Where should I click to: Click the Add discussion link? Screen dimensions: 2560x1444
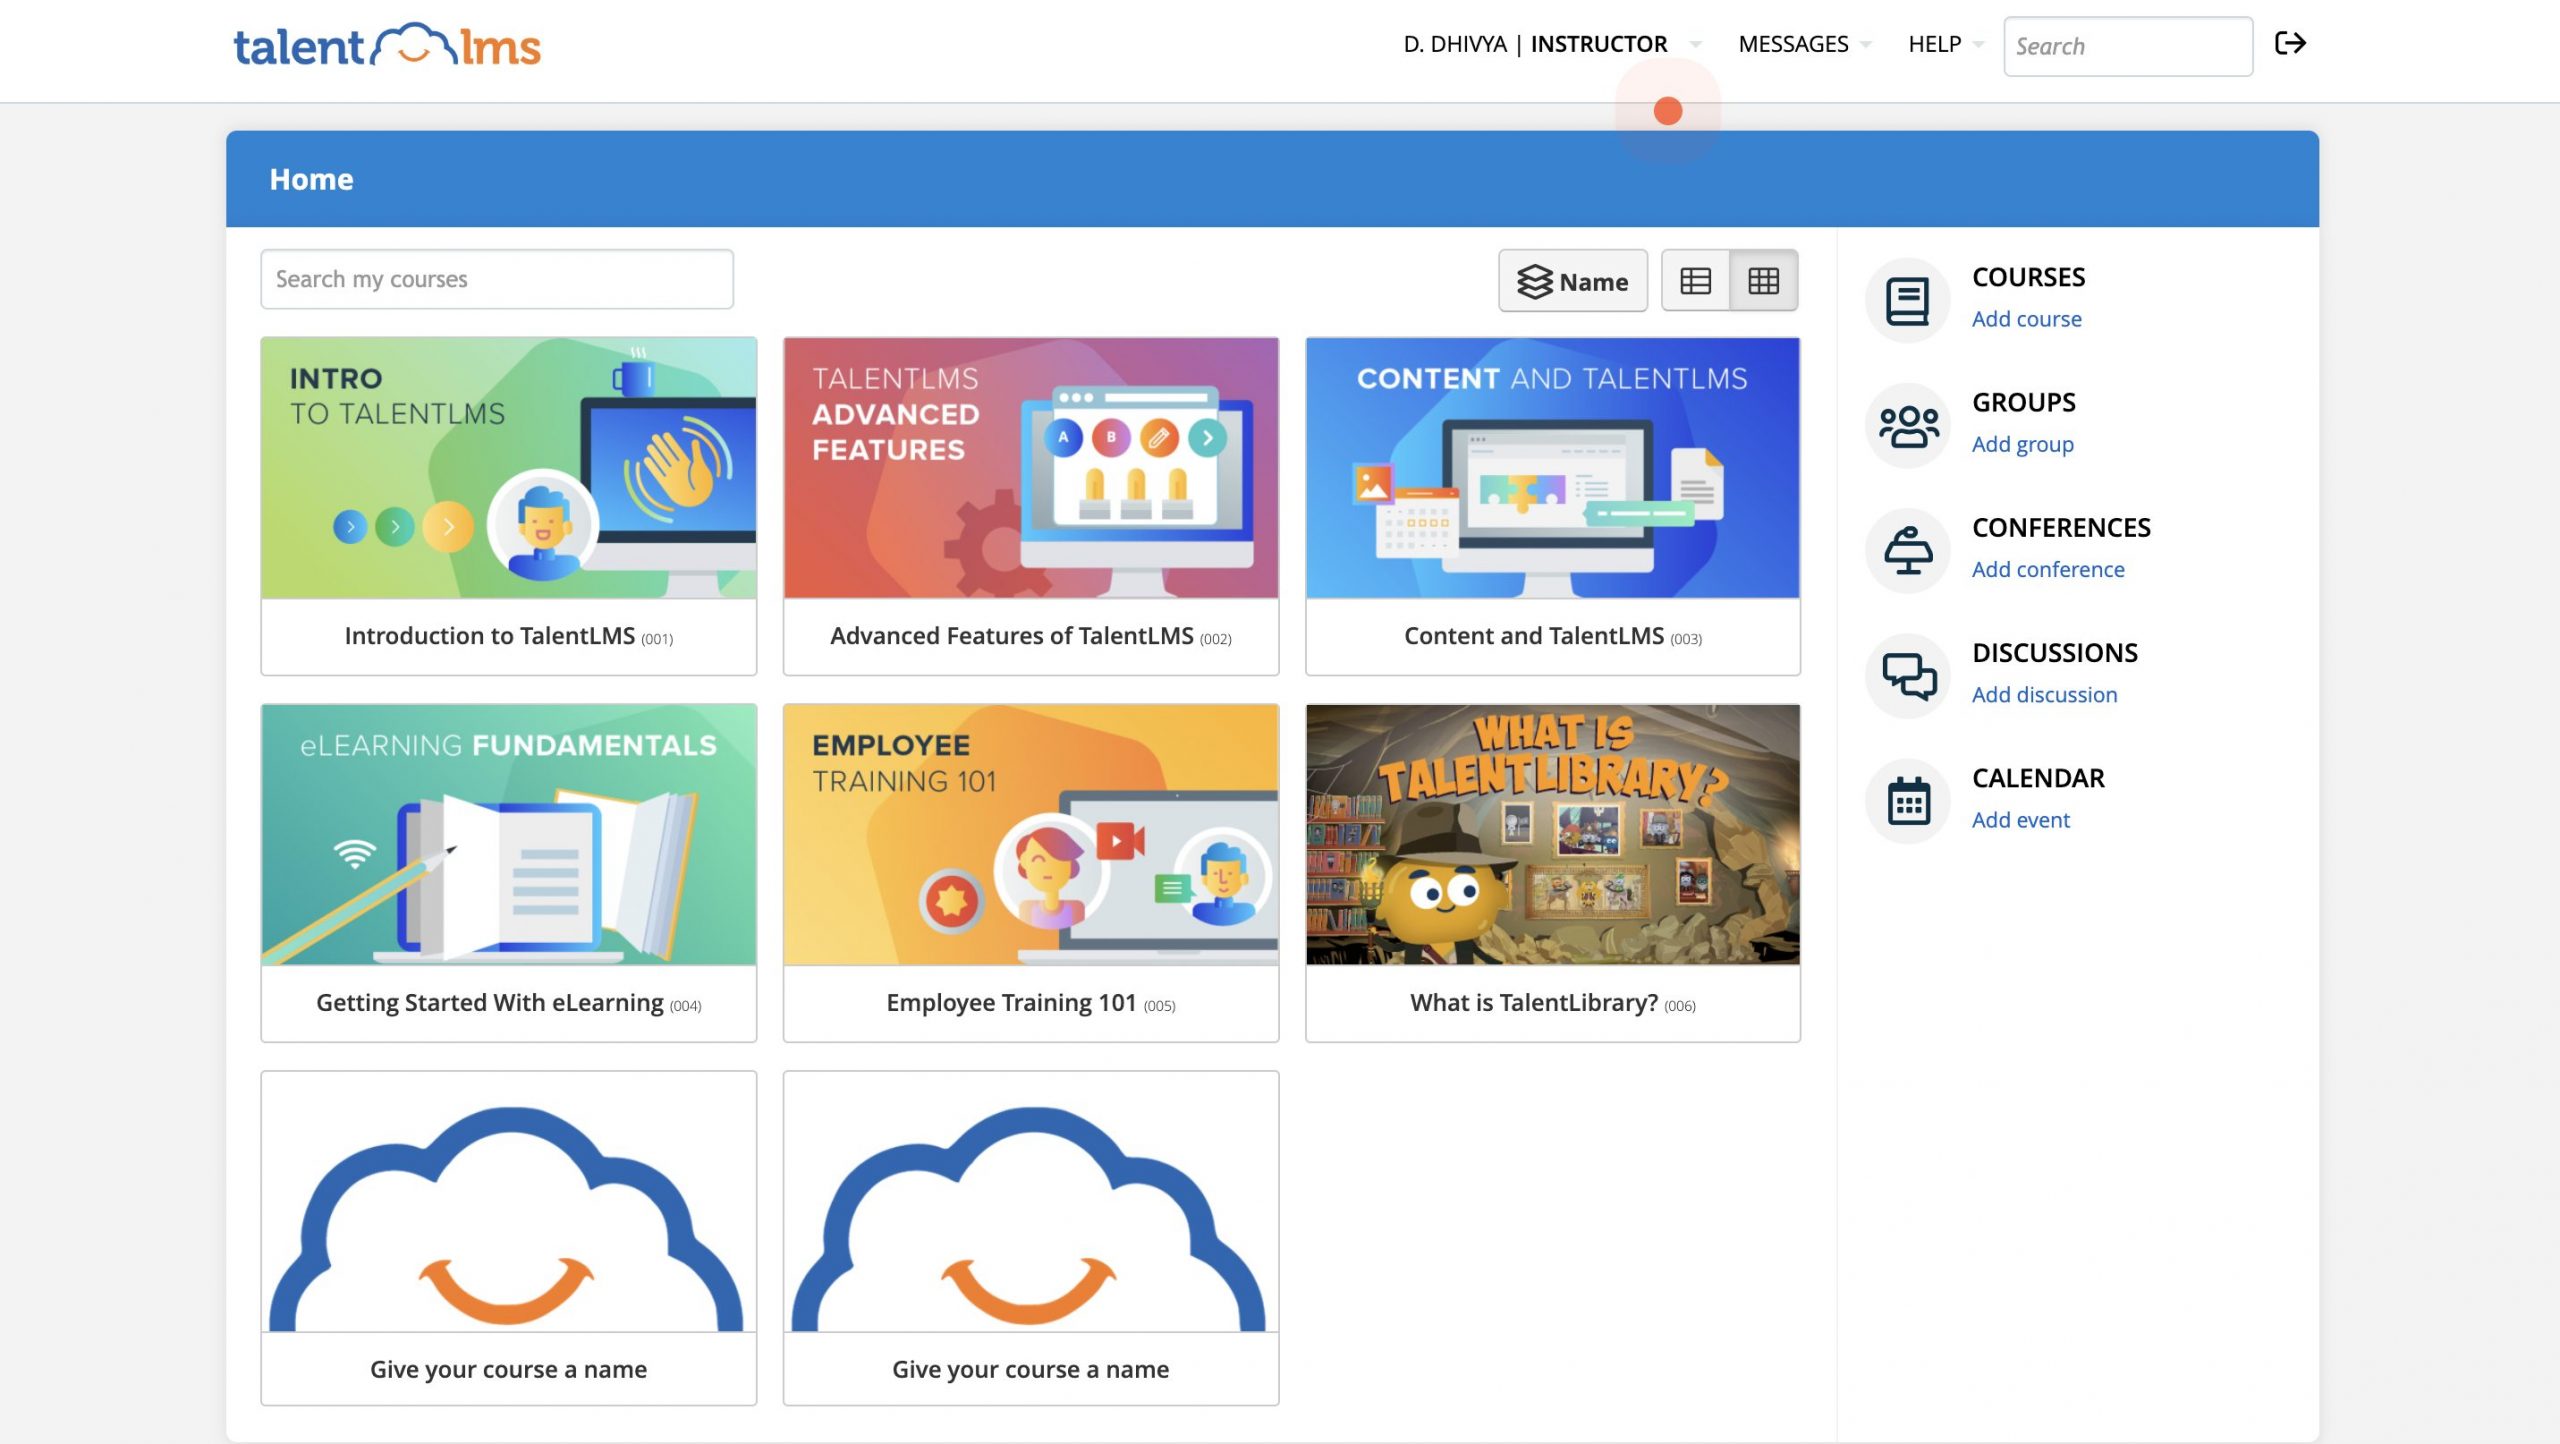click(2045, 694)
